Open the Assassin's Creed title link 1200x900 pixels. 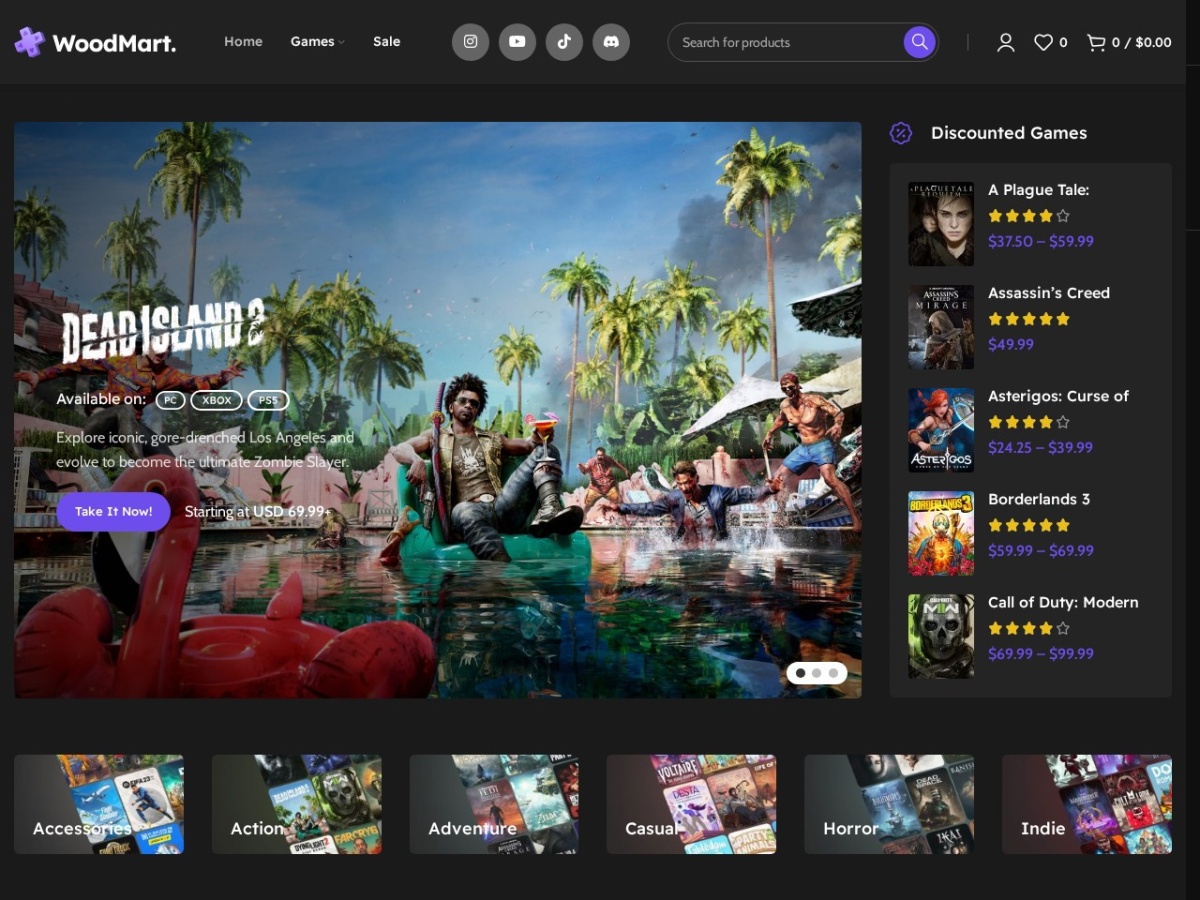pos(1049,293)
